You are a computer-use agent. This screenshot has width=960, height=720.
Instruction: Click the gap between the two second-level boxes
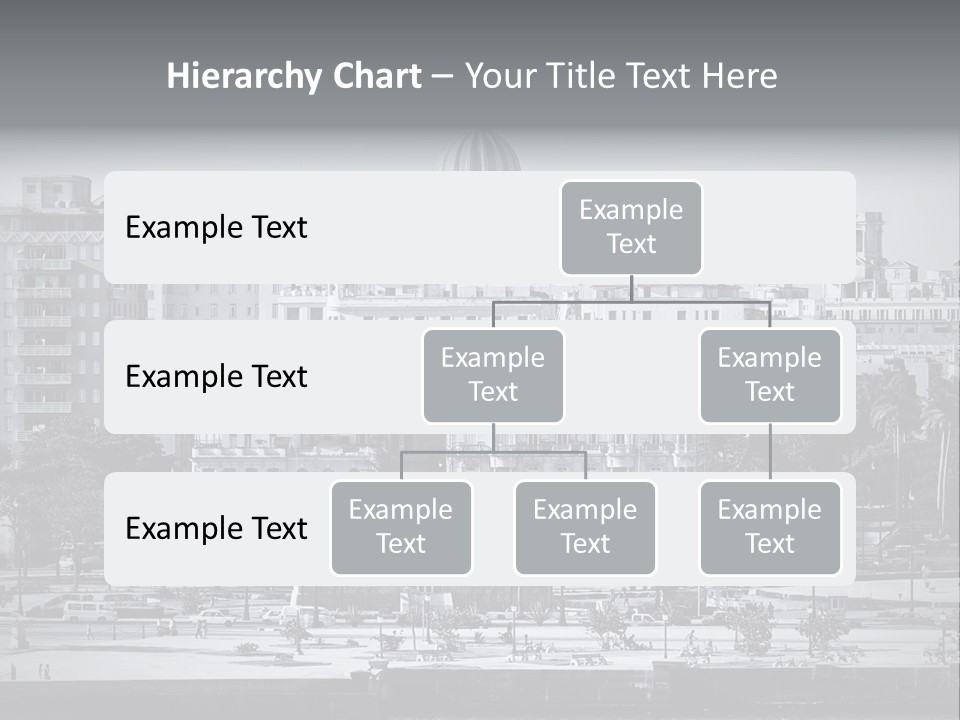(631, 376)
